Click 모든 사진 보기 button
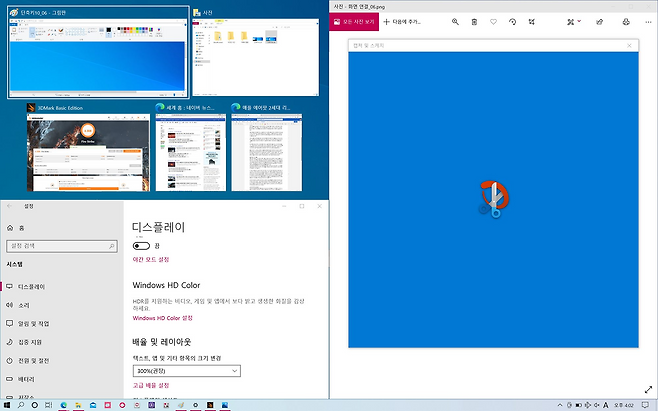The height and width of the screenshot is (411, 658). (355, 21)
